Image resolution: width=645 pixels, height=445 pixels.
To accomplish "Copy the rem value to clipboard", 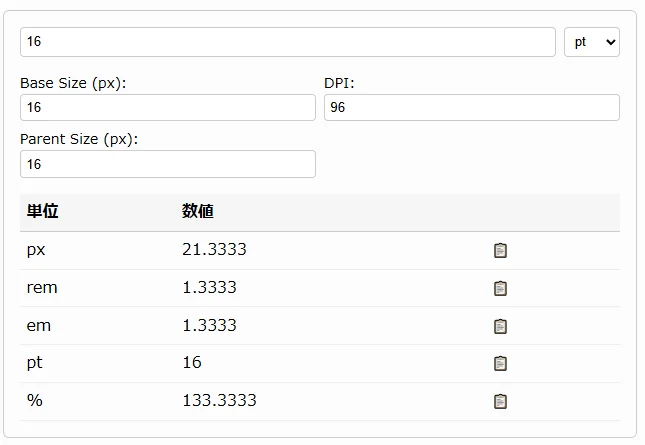I will point(500,288).
